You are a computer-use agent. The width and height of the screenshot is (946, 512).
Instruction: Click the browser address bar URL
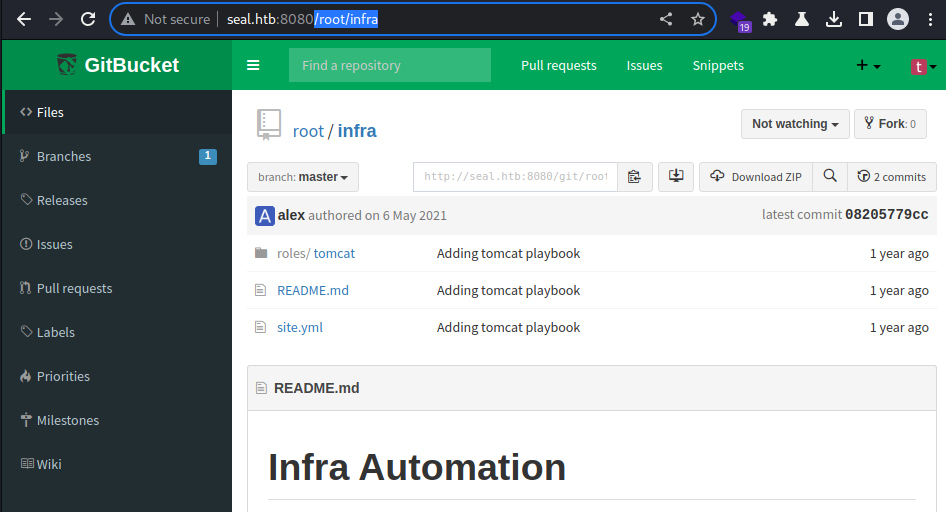[302, 19]
